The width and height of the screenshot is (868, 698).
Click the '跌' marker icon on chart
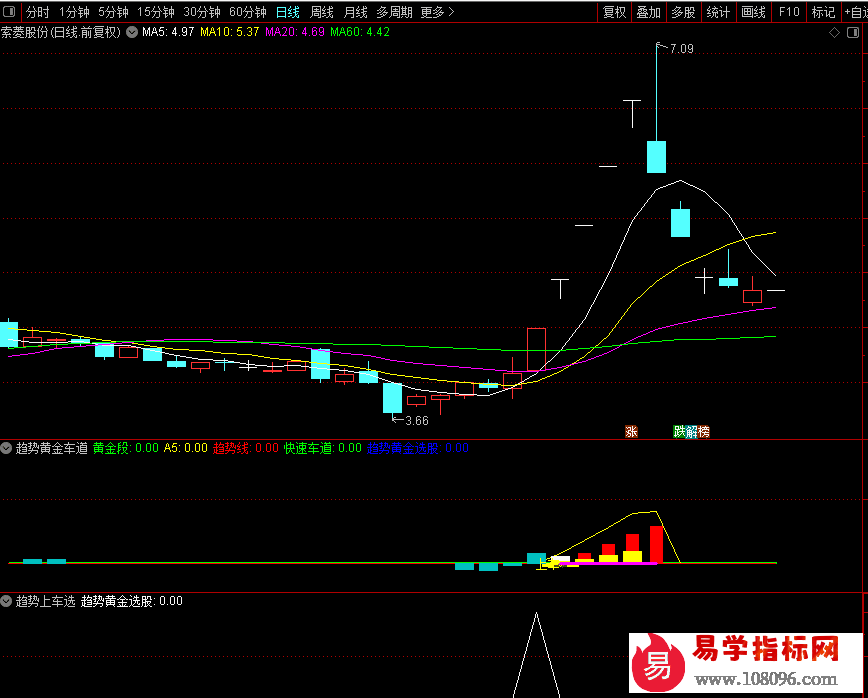(x=679, y=432)
